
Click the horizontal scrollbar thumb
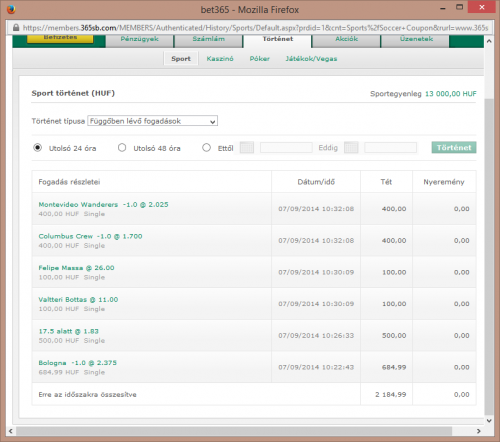[234, 431]
